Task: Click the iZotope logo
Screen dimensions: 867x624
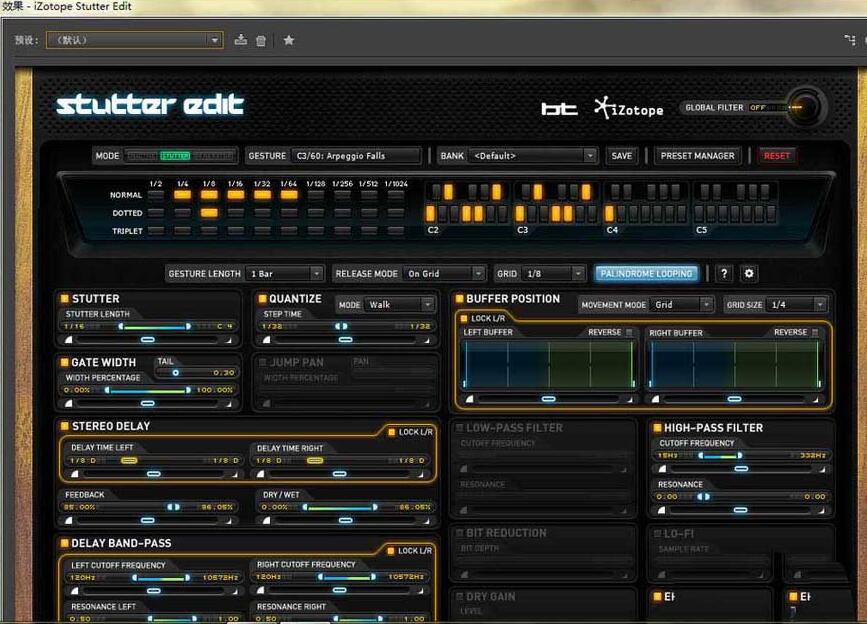Action: point(628,108)
